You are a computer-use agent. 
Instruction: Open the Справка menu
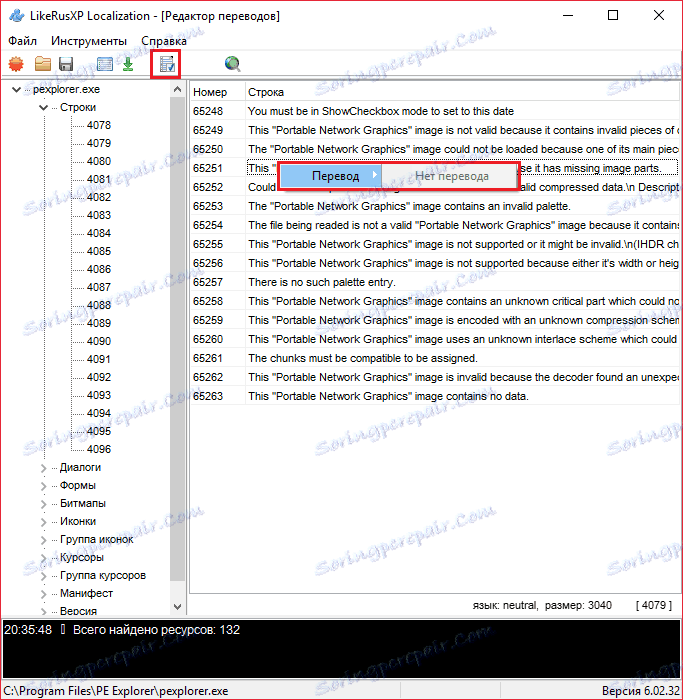[x=164, y=41]
